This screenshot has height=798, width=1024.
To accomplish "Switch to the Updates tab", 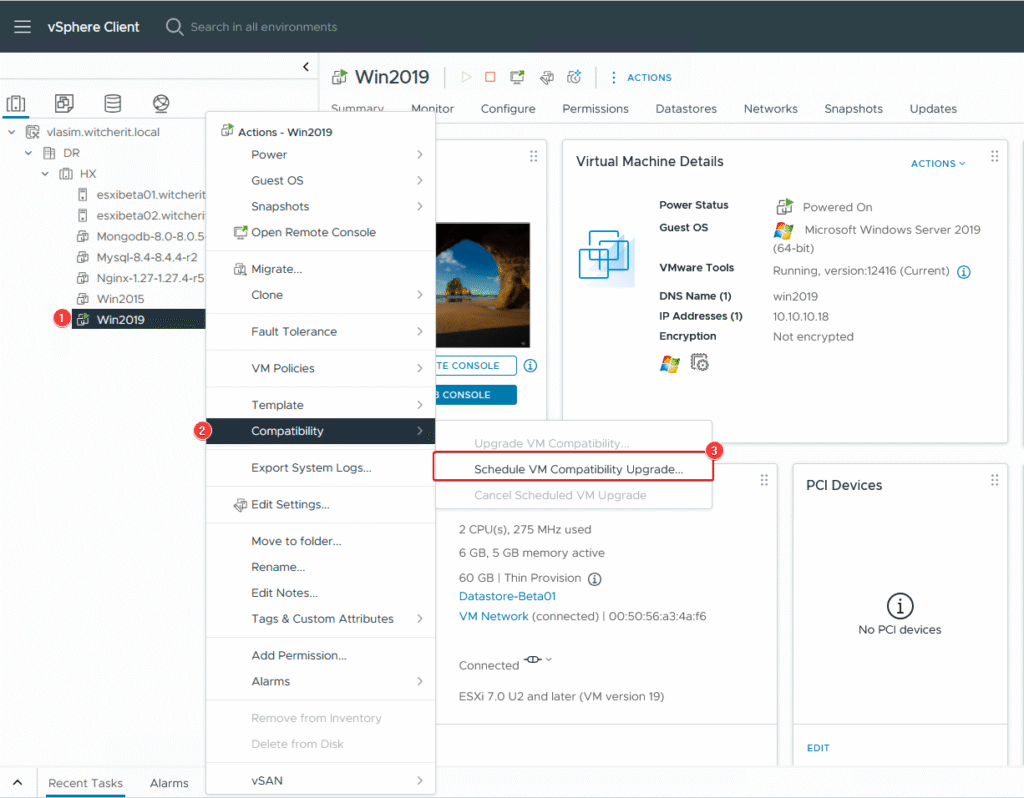I will tap(933, 108).
